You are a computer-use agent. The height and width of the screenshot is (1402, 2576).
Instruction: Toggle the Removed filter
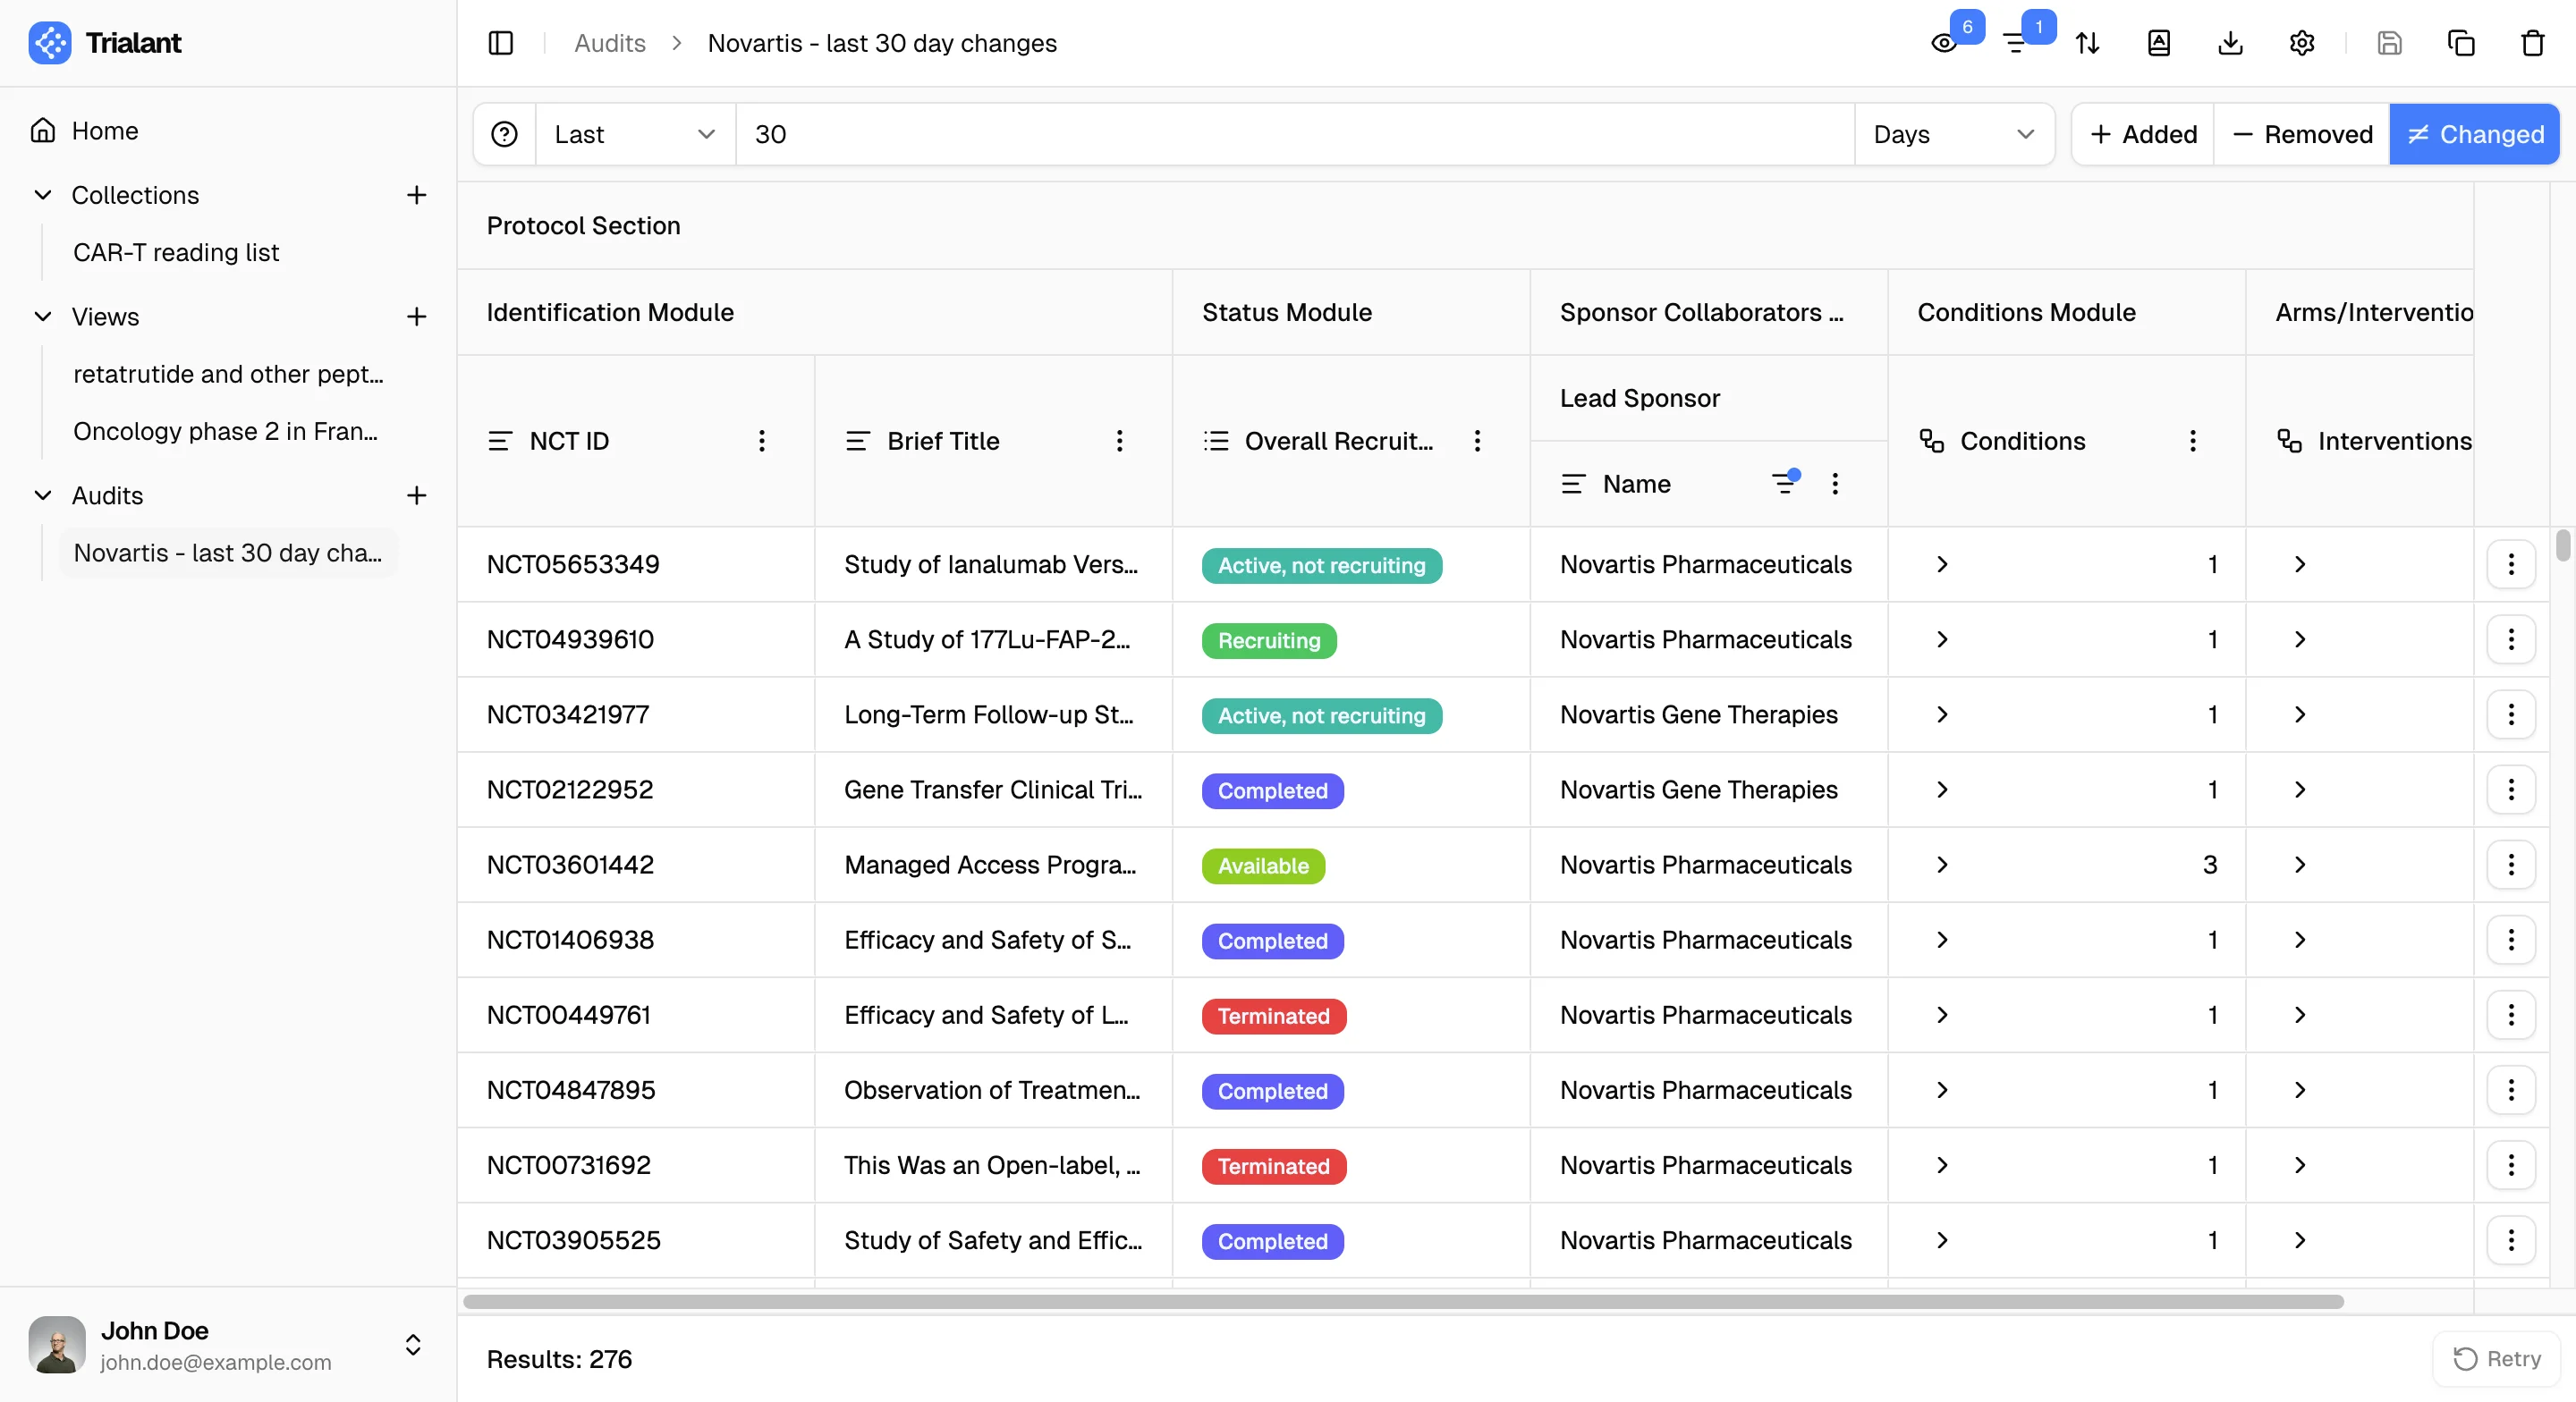pos(2302,134)
